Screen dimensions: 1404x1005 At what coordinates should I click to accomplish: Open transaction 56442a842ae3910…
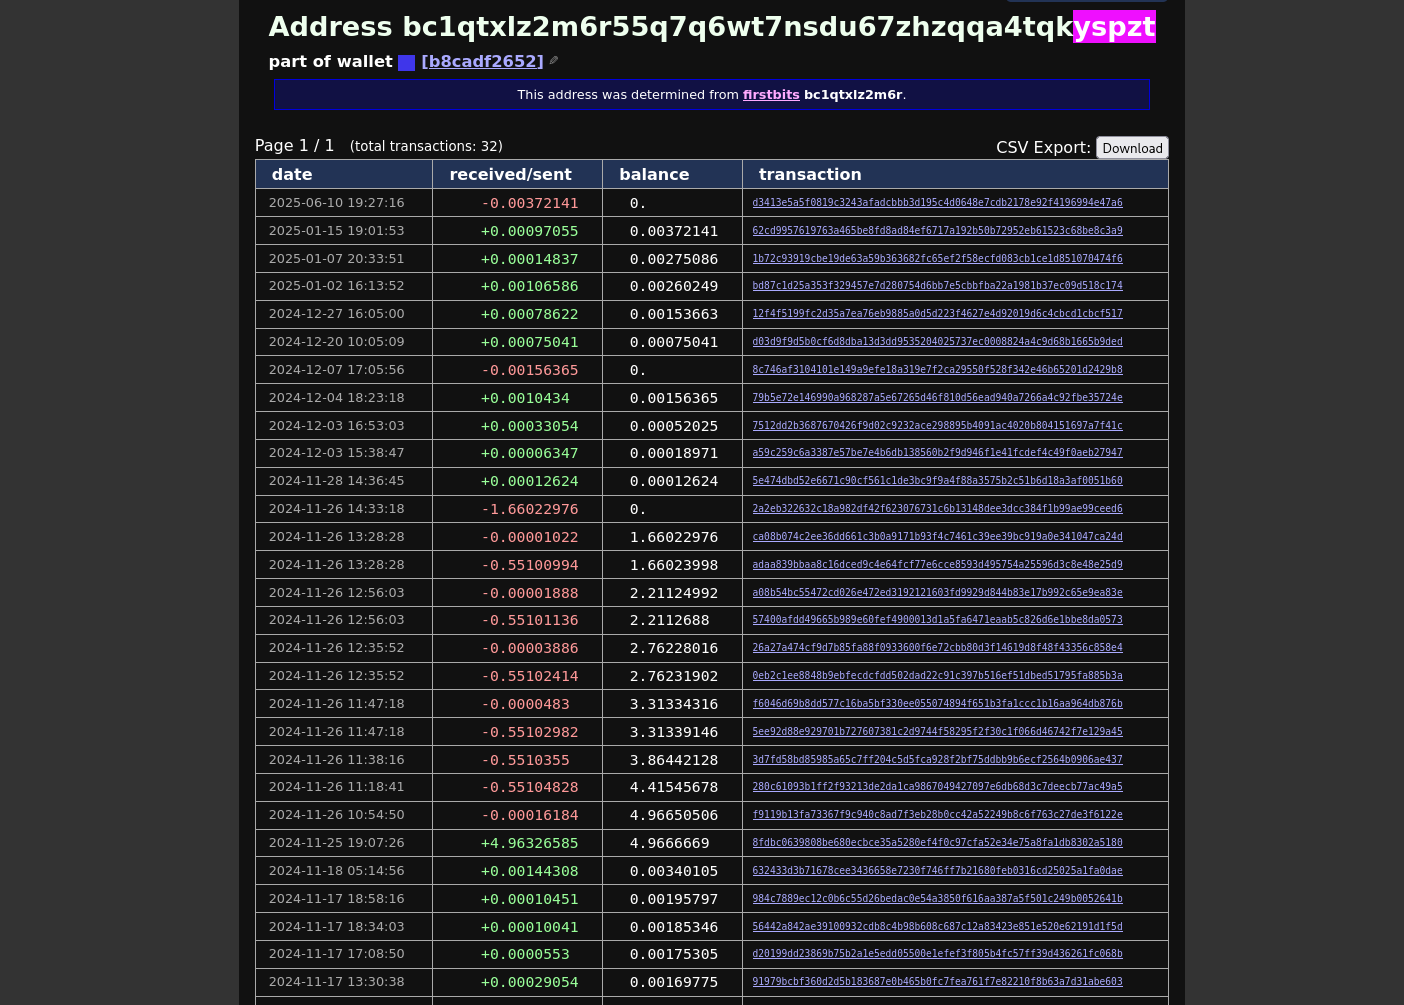pos(937,927)
